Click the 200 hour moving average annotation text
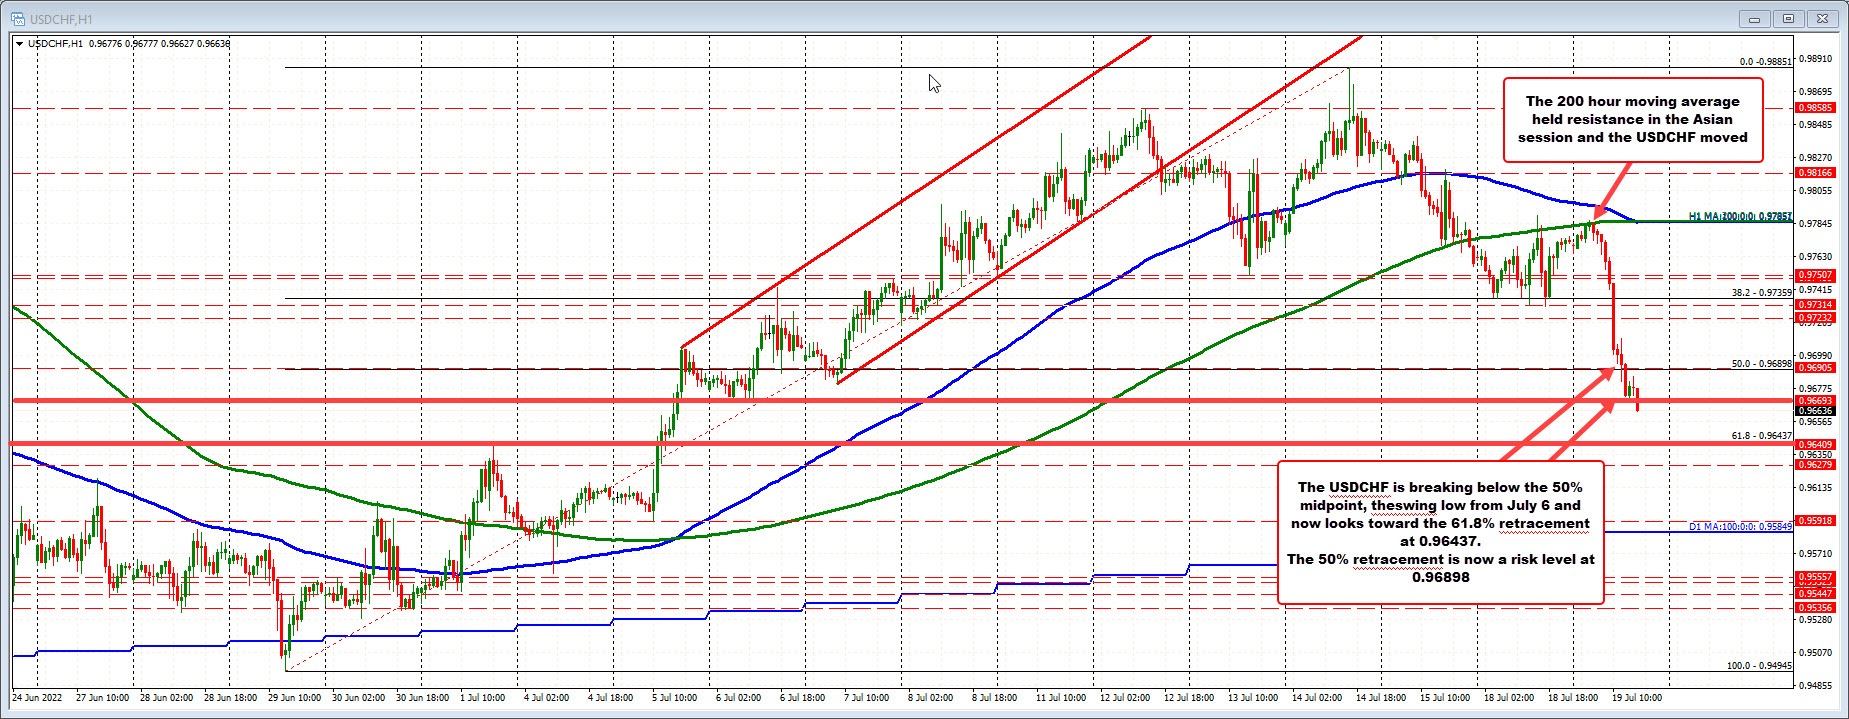This screenshot has width=1849, height=719. pyautogui.click(x=1632, y=119)
